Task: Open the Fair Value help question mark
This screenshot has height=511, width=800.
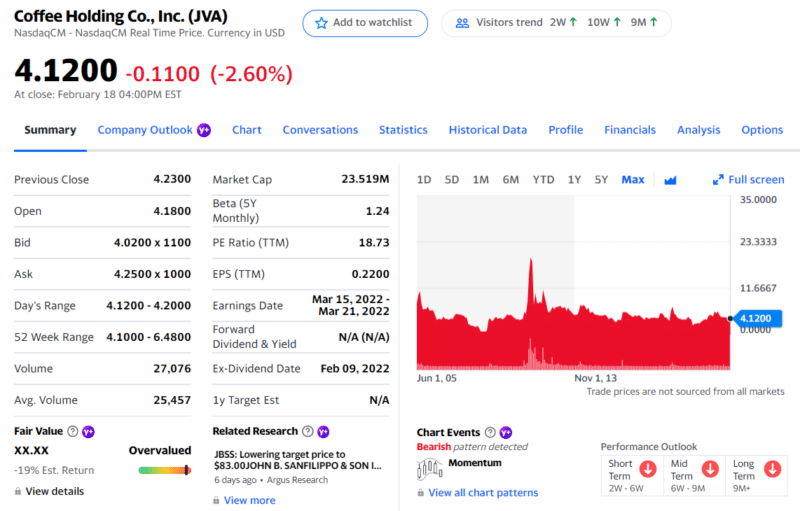Action: point(73,431)
